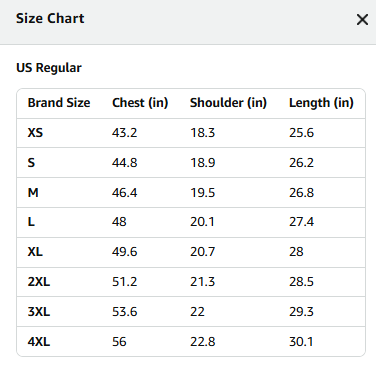Click the Length (in) column header
Screen dimensions: 376x370
click(x=321, y=103)
